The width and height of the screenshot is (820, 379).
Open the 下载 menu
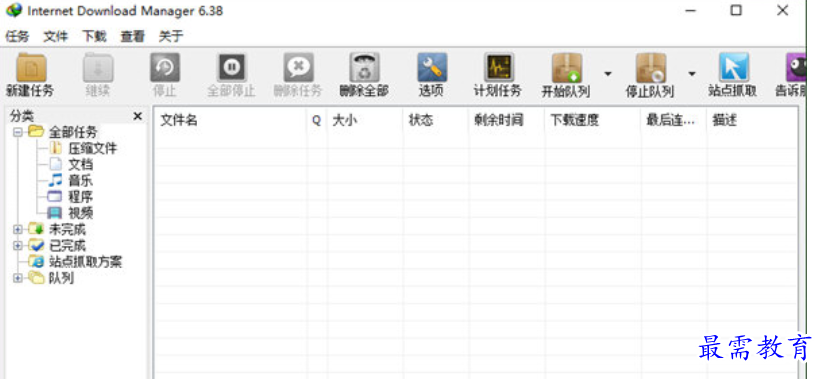(x=94, y=37)
